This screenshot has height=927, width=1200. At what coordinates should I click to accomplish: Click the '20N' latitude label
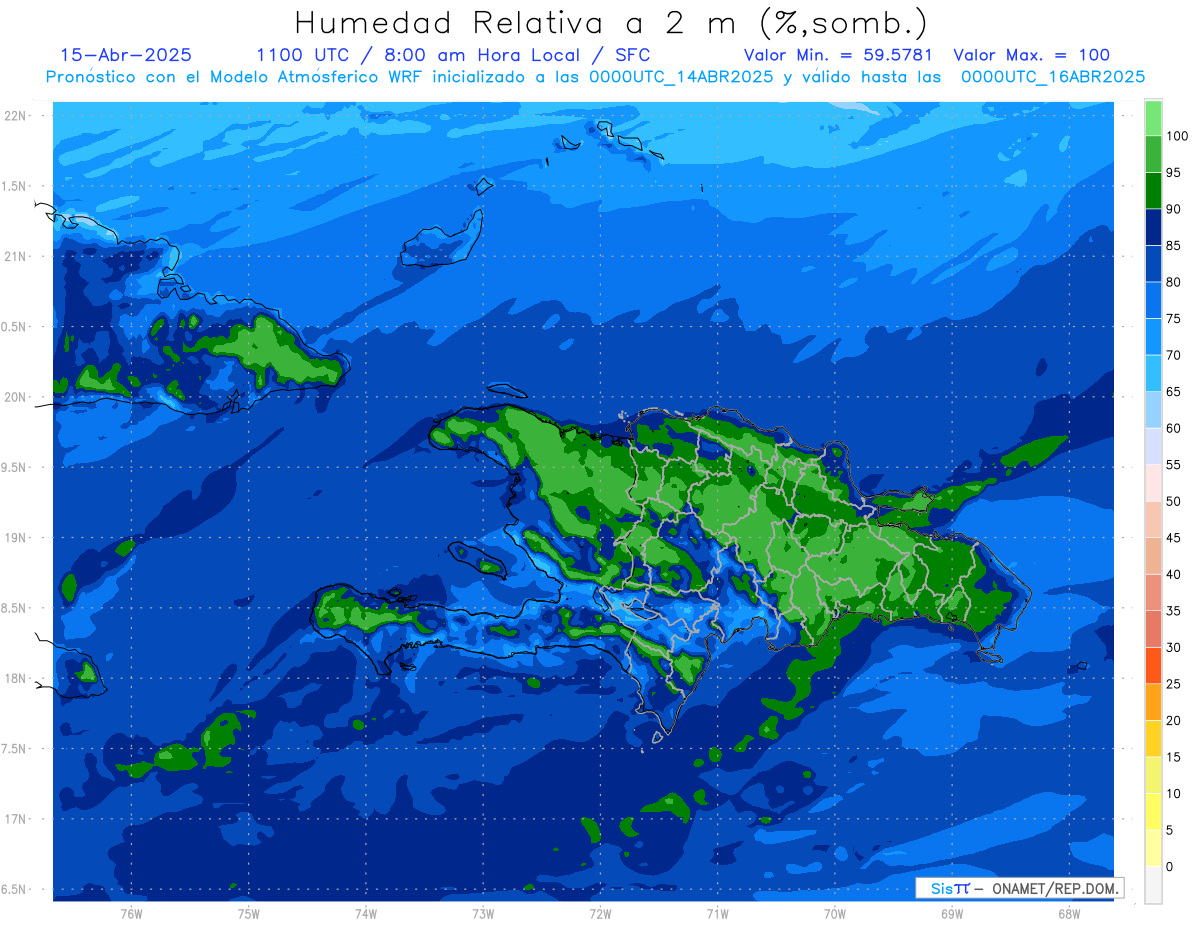coord(16,397)
